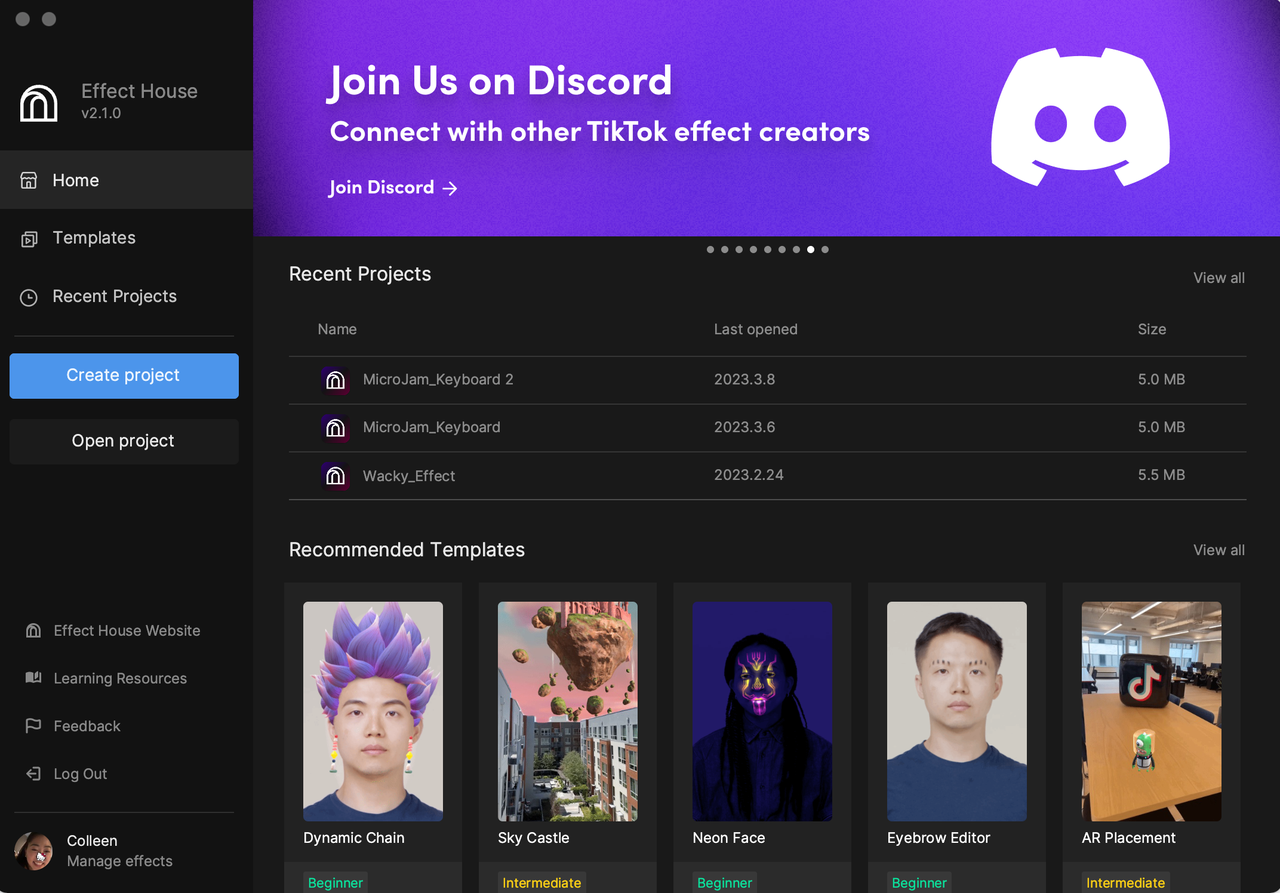Screen dimensions: 1280x893
Task: Click the Wacky_Effect project name
Action: click(x=409, y=476)
